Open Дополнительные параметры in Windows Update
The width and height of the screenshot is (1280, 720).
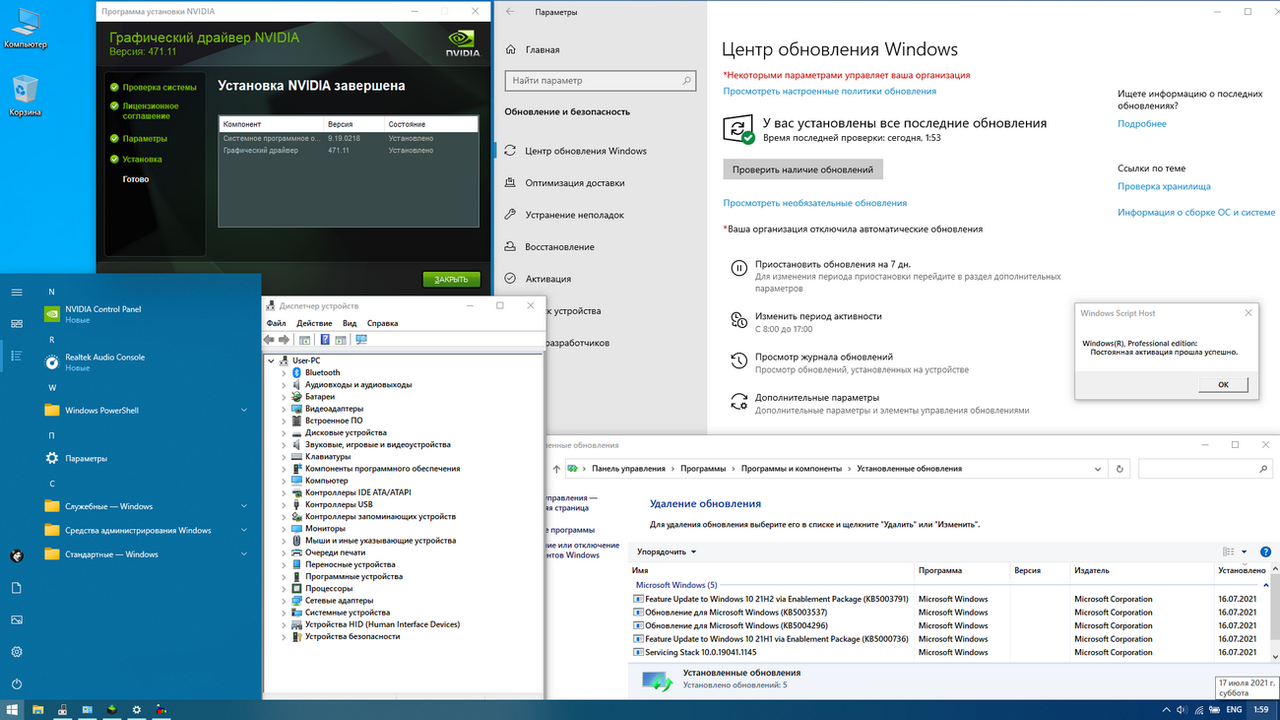coord(817,397)
